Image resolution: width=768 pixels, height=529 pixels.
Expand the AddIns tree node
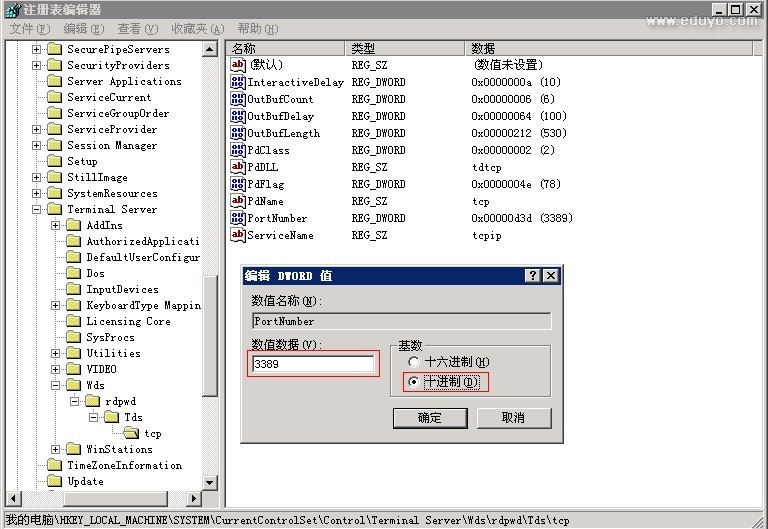pyautogui.click(x=56, y=225)
